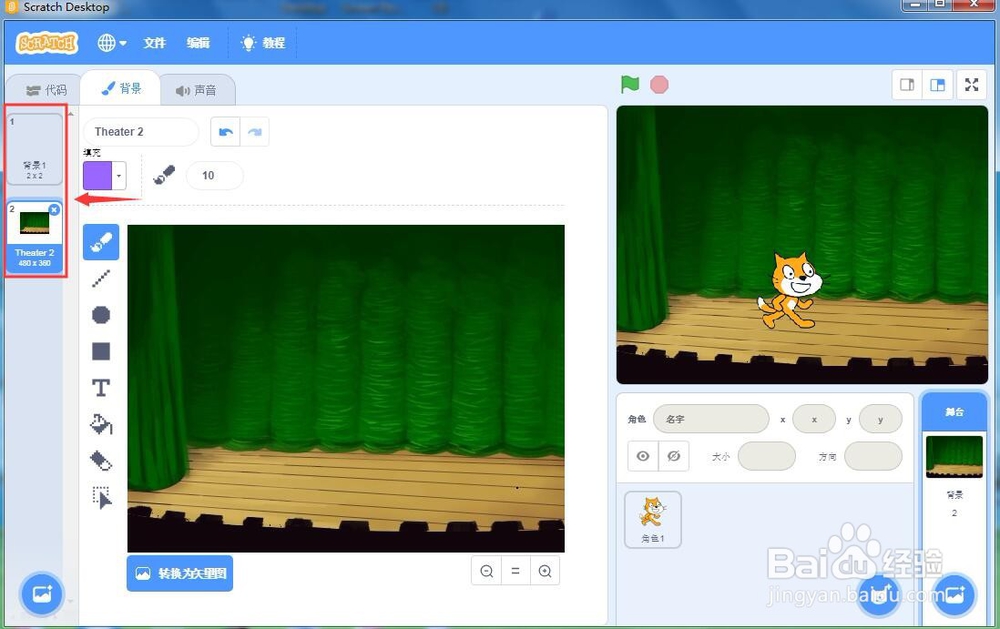Select the Rectangle tool
1000x629 pixels.
[101, 352]
